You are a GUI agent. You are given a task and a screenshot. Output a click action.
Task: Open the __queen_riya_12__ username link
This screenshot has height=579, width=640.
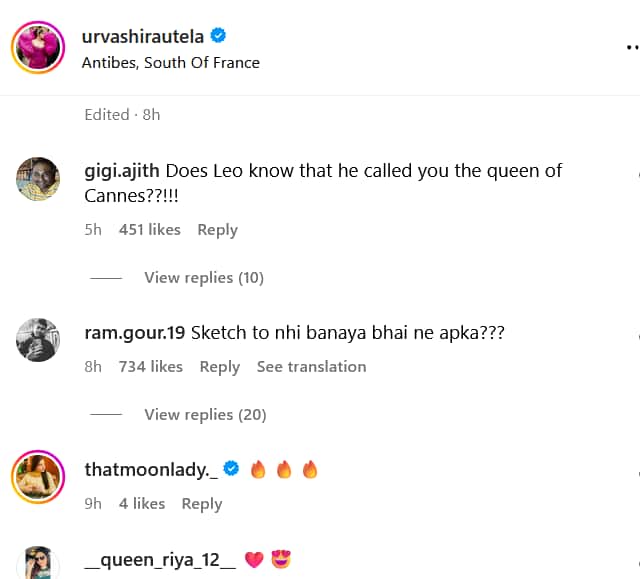pyautogui.click(x=159, y=560)
